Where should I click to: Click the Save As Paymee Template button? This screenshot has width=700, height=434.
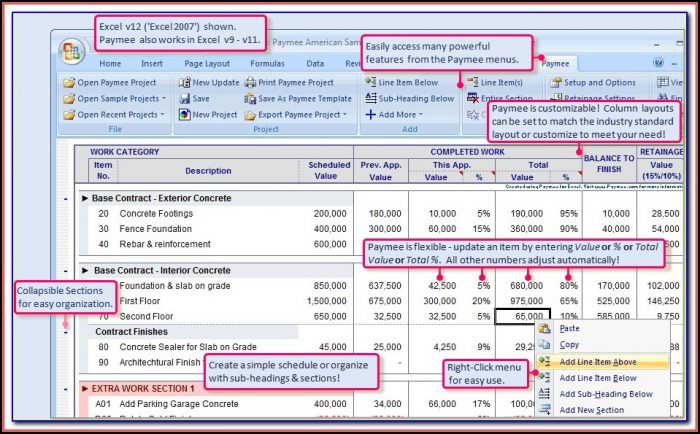(x=298, y=99)
